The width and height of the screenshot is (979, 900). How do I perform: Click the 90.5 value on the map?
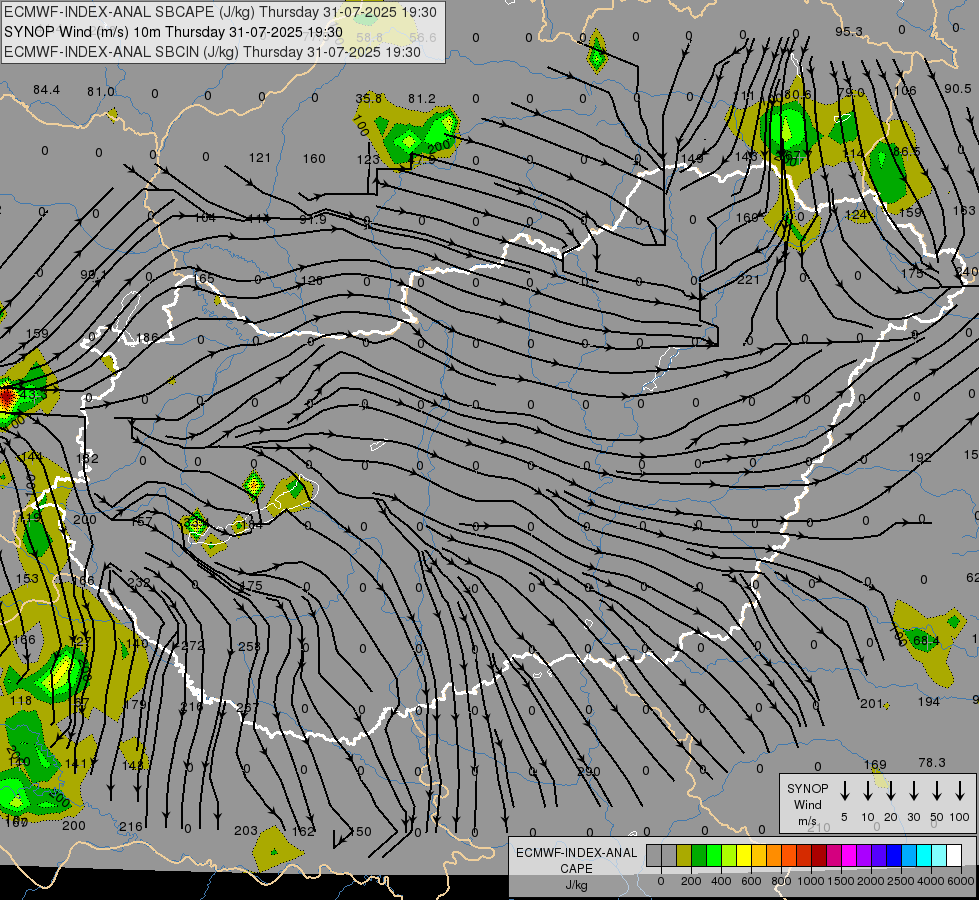pos(958,89)
